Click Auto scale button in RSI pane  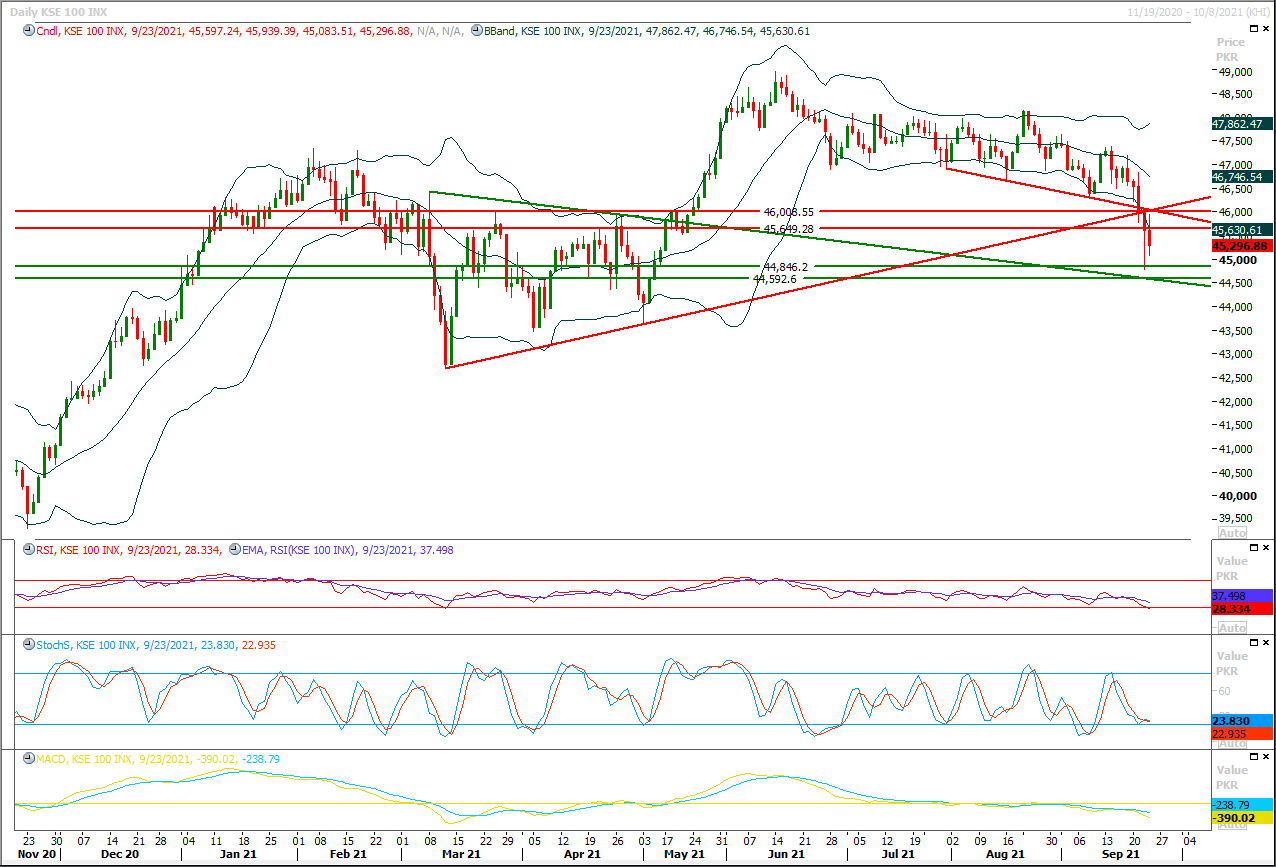(1232, 628)
